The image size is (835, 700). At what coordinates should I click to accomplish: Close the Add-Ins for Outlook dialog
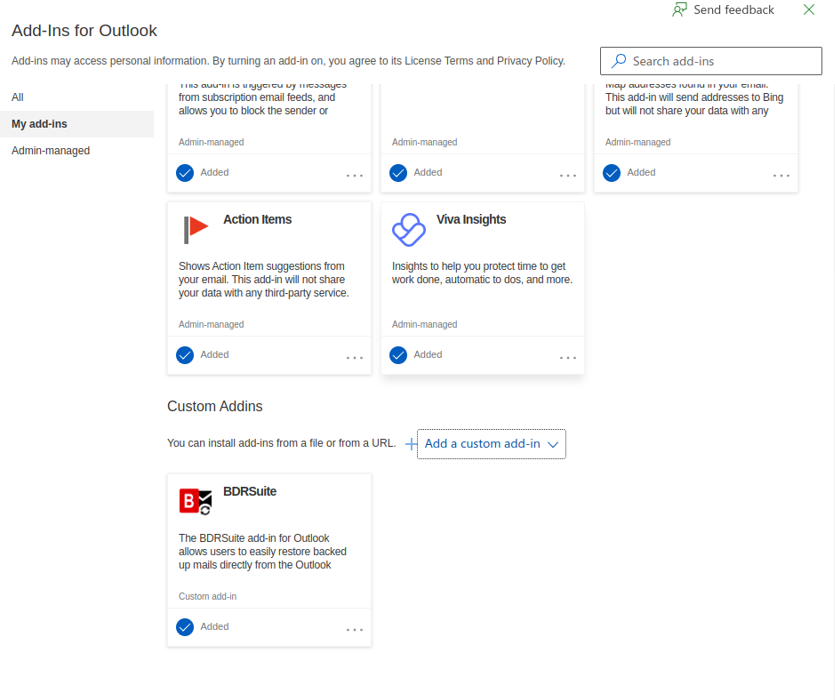[x=809, y=10]
